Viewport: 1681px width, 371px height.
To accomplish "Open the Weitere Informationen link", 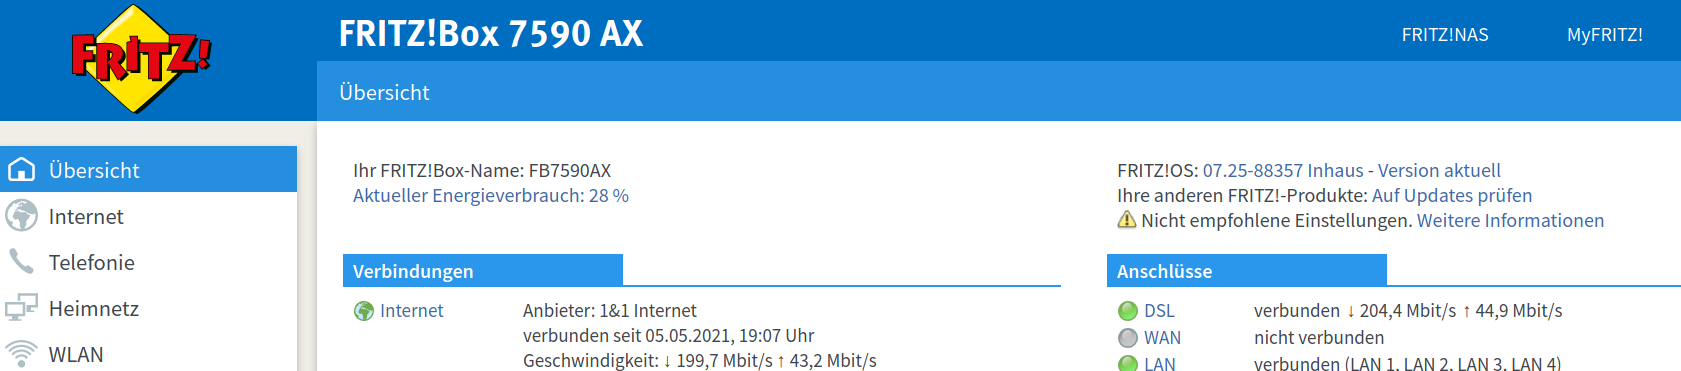I will point(1510,221).
